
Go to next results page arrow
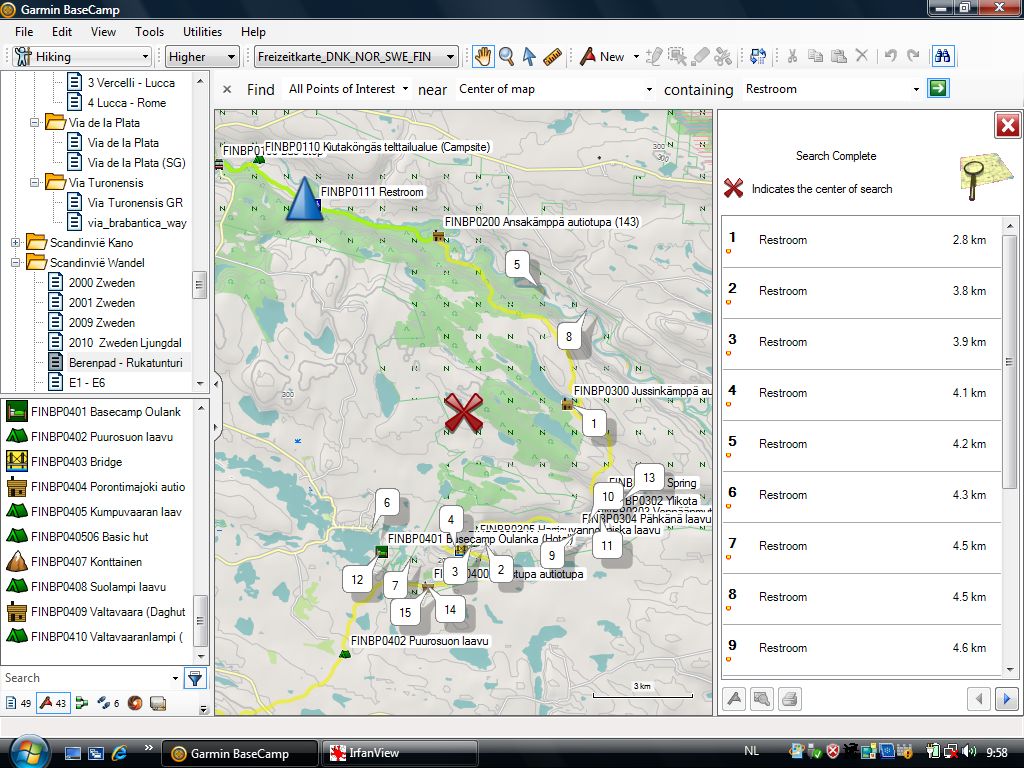point(1007,698)
